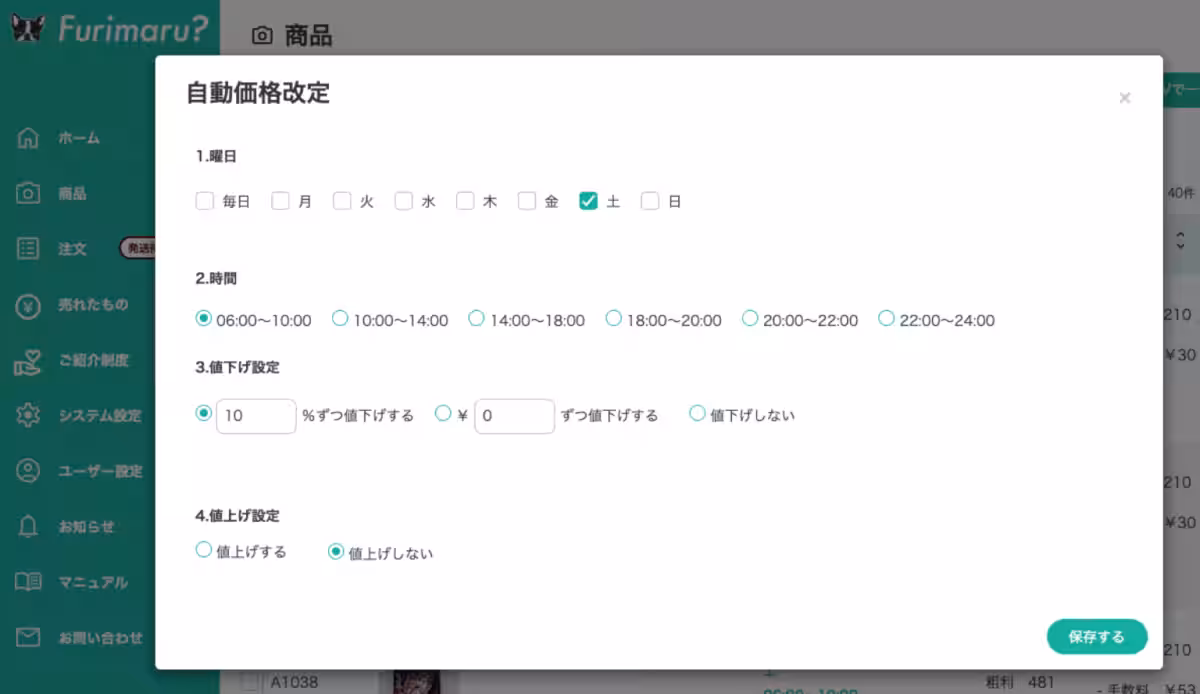Enable the 毎日 checkbox
Image resolution: width=1200 pixels, height=694 pixels.
pyautogui.click(x=205, y=200)
